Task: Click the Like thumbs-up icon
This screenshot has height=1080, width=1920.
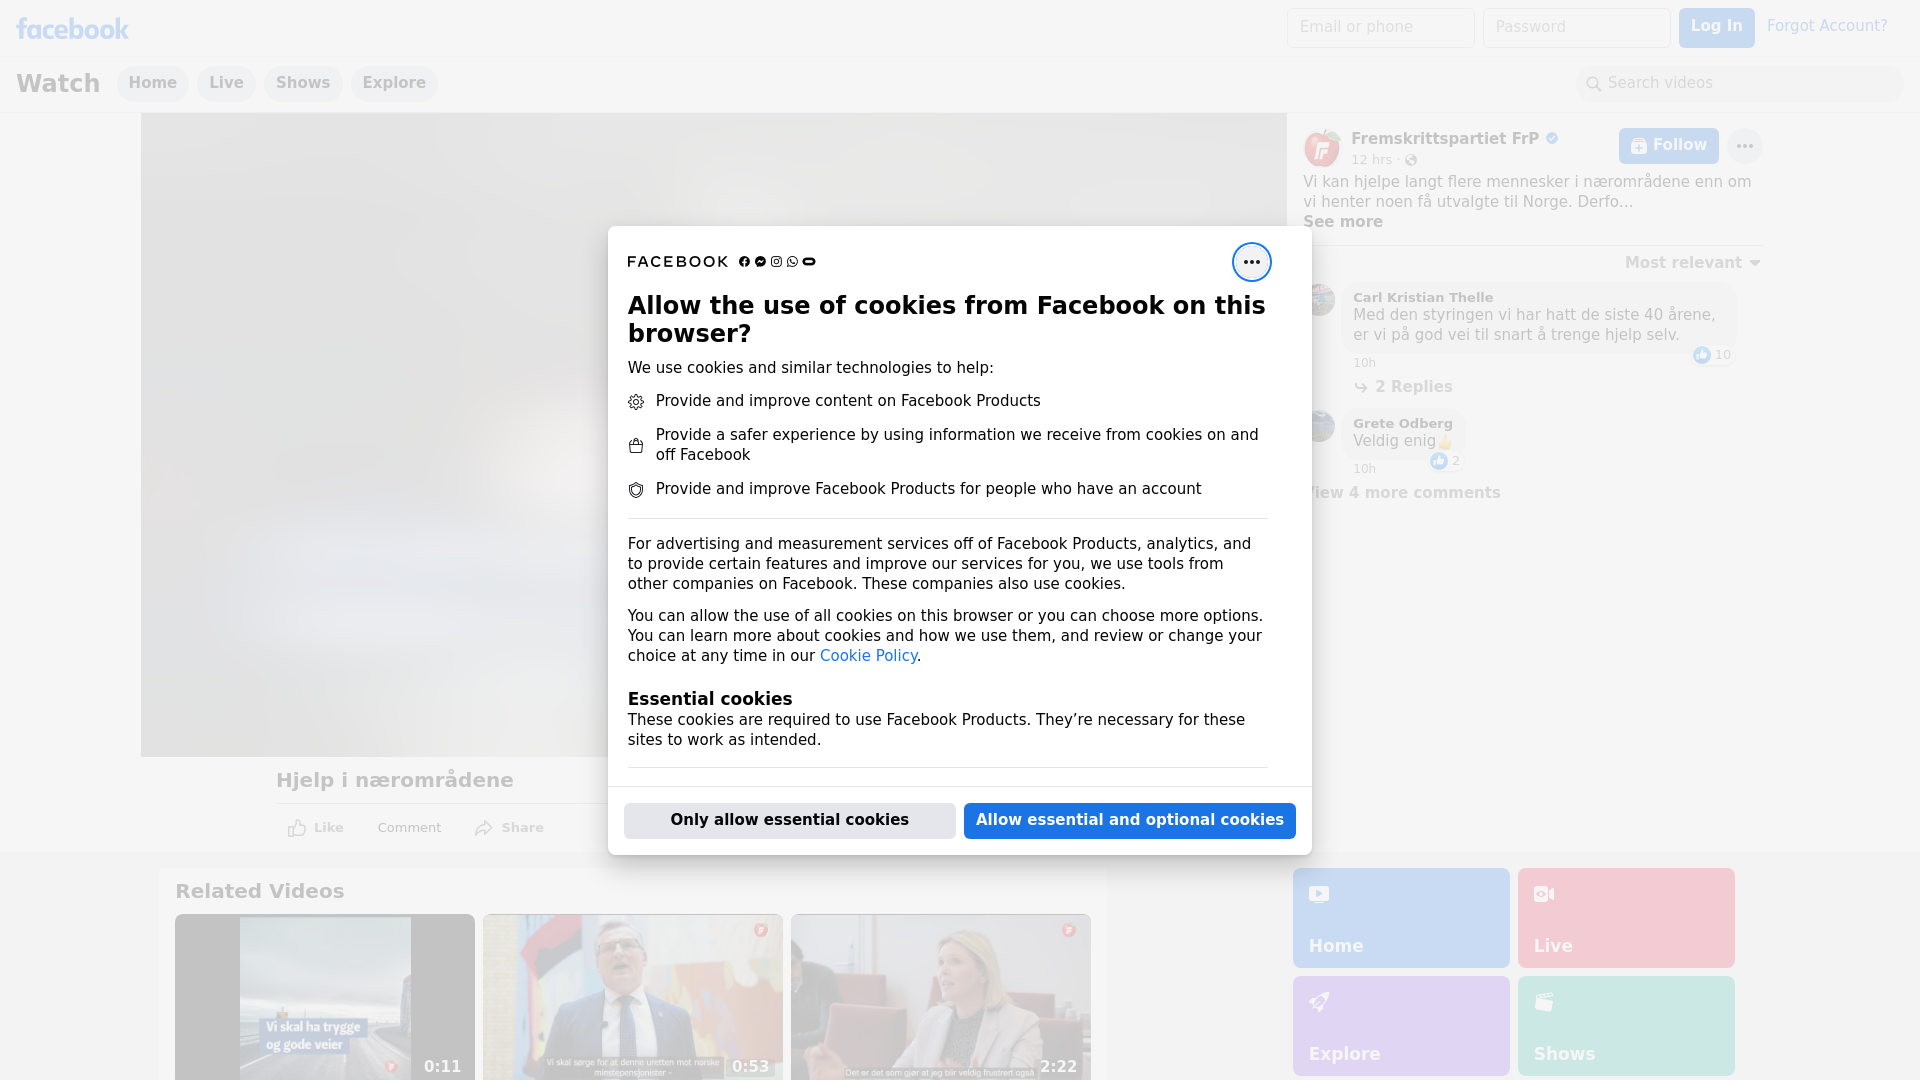Action: (297, 828)
